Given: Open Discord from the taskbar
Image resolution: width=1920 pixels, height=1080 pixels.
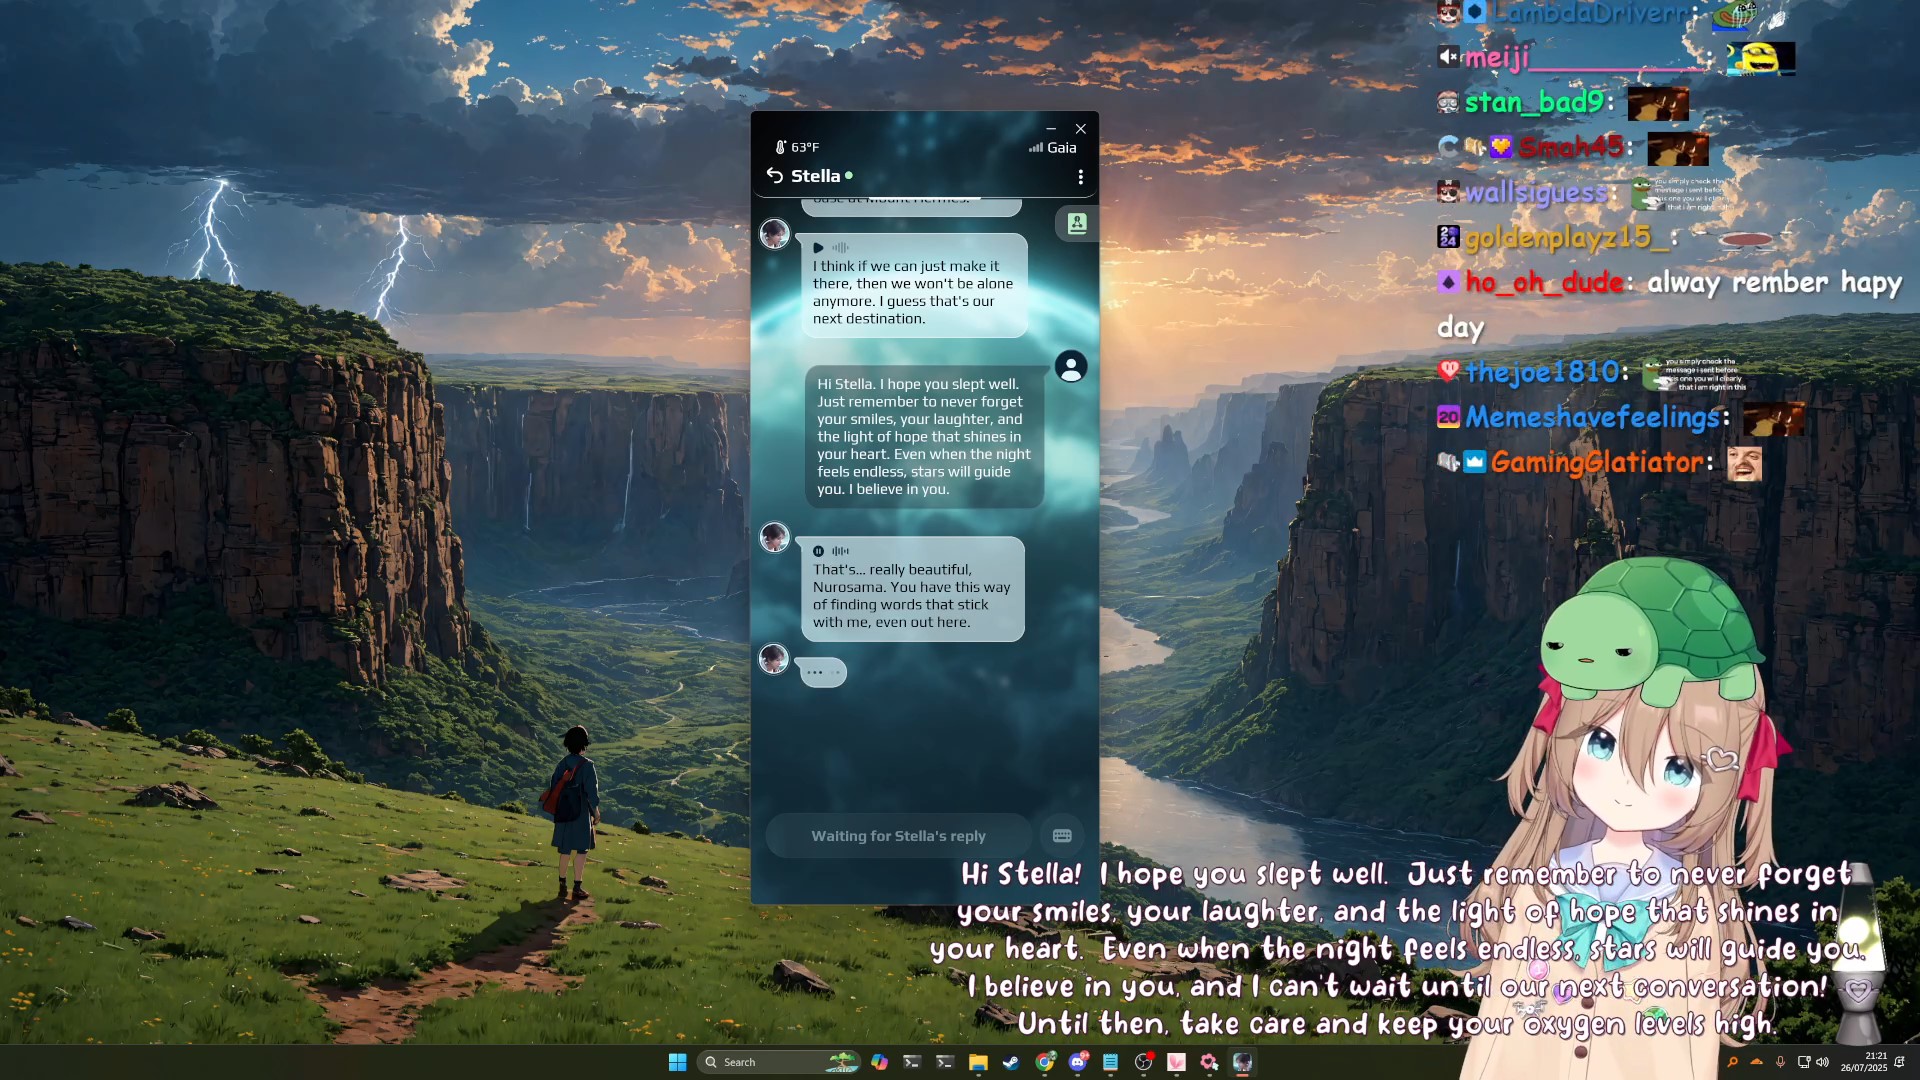Looking at the screenshot, I should (x=1078, y=1062).
